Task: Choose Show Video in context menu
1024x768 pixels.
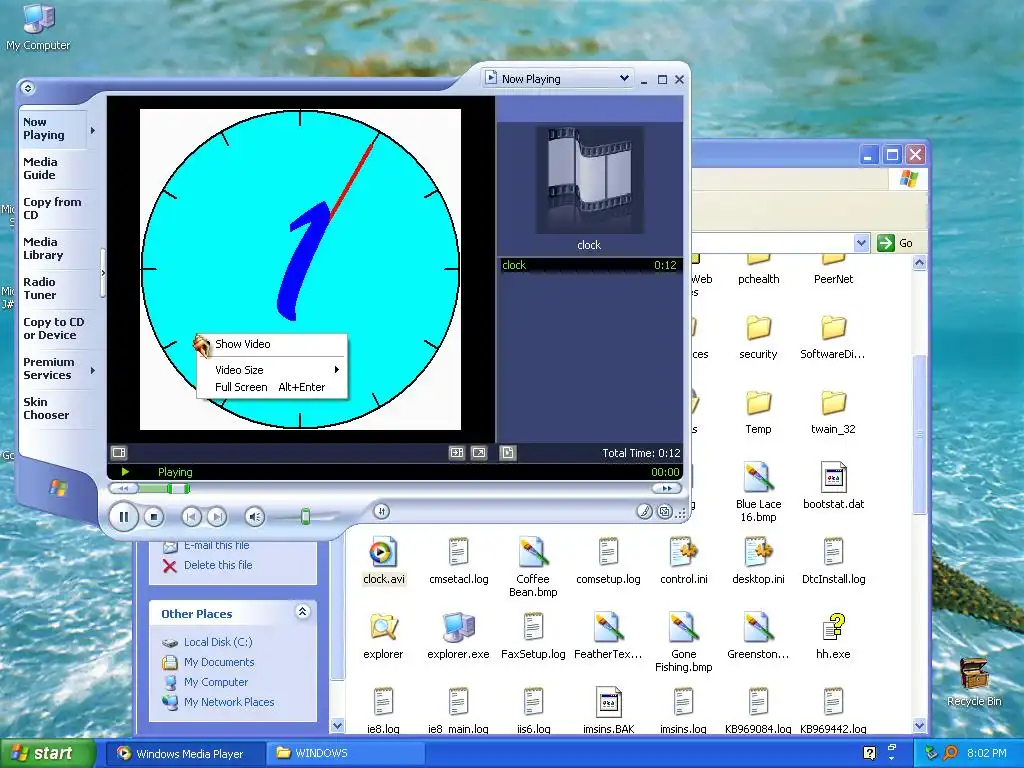Action: click(x=271, y=344)
